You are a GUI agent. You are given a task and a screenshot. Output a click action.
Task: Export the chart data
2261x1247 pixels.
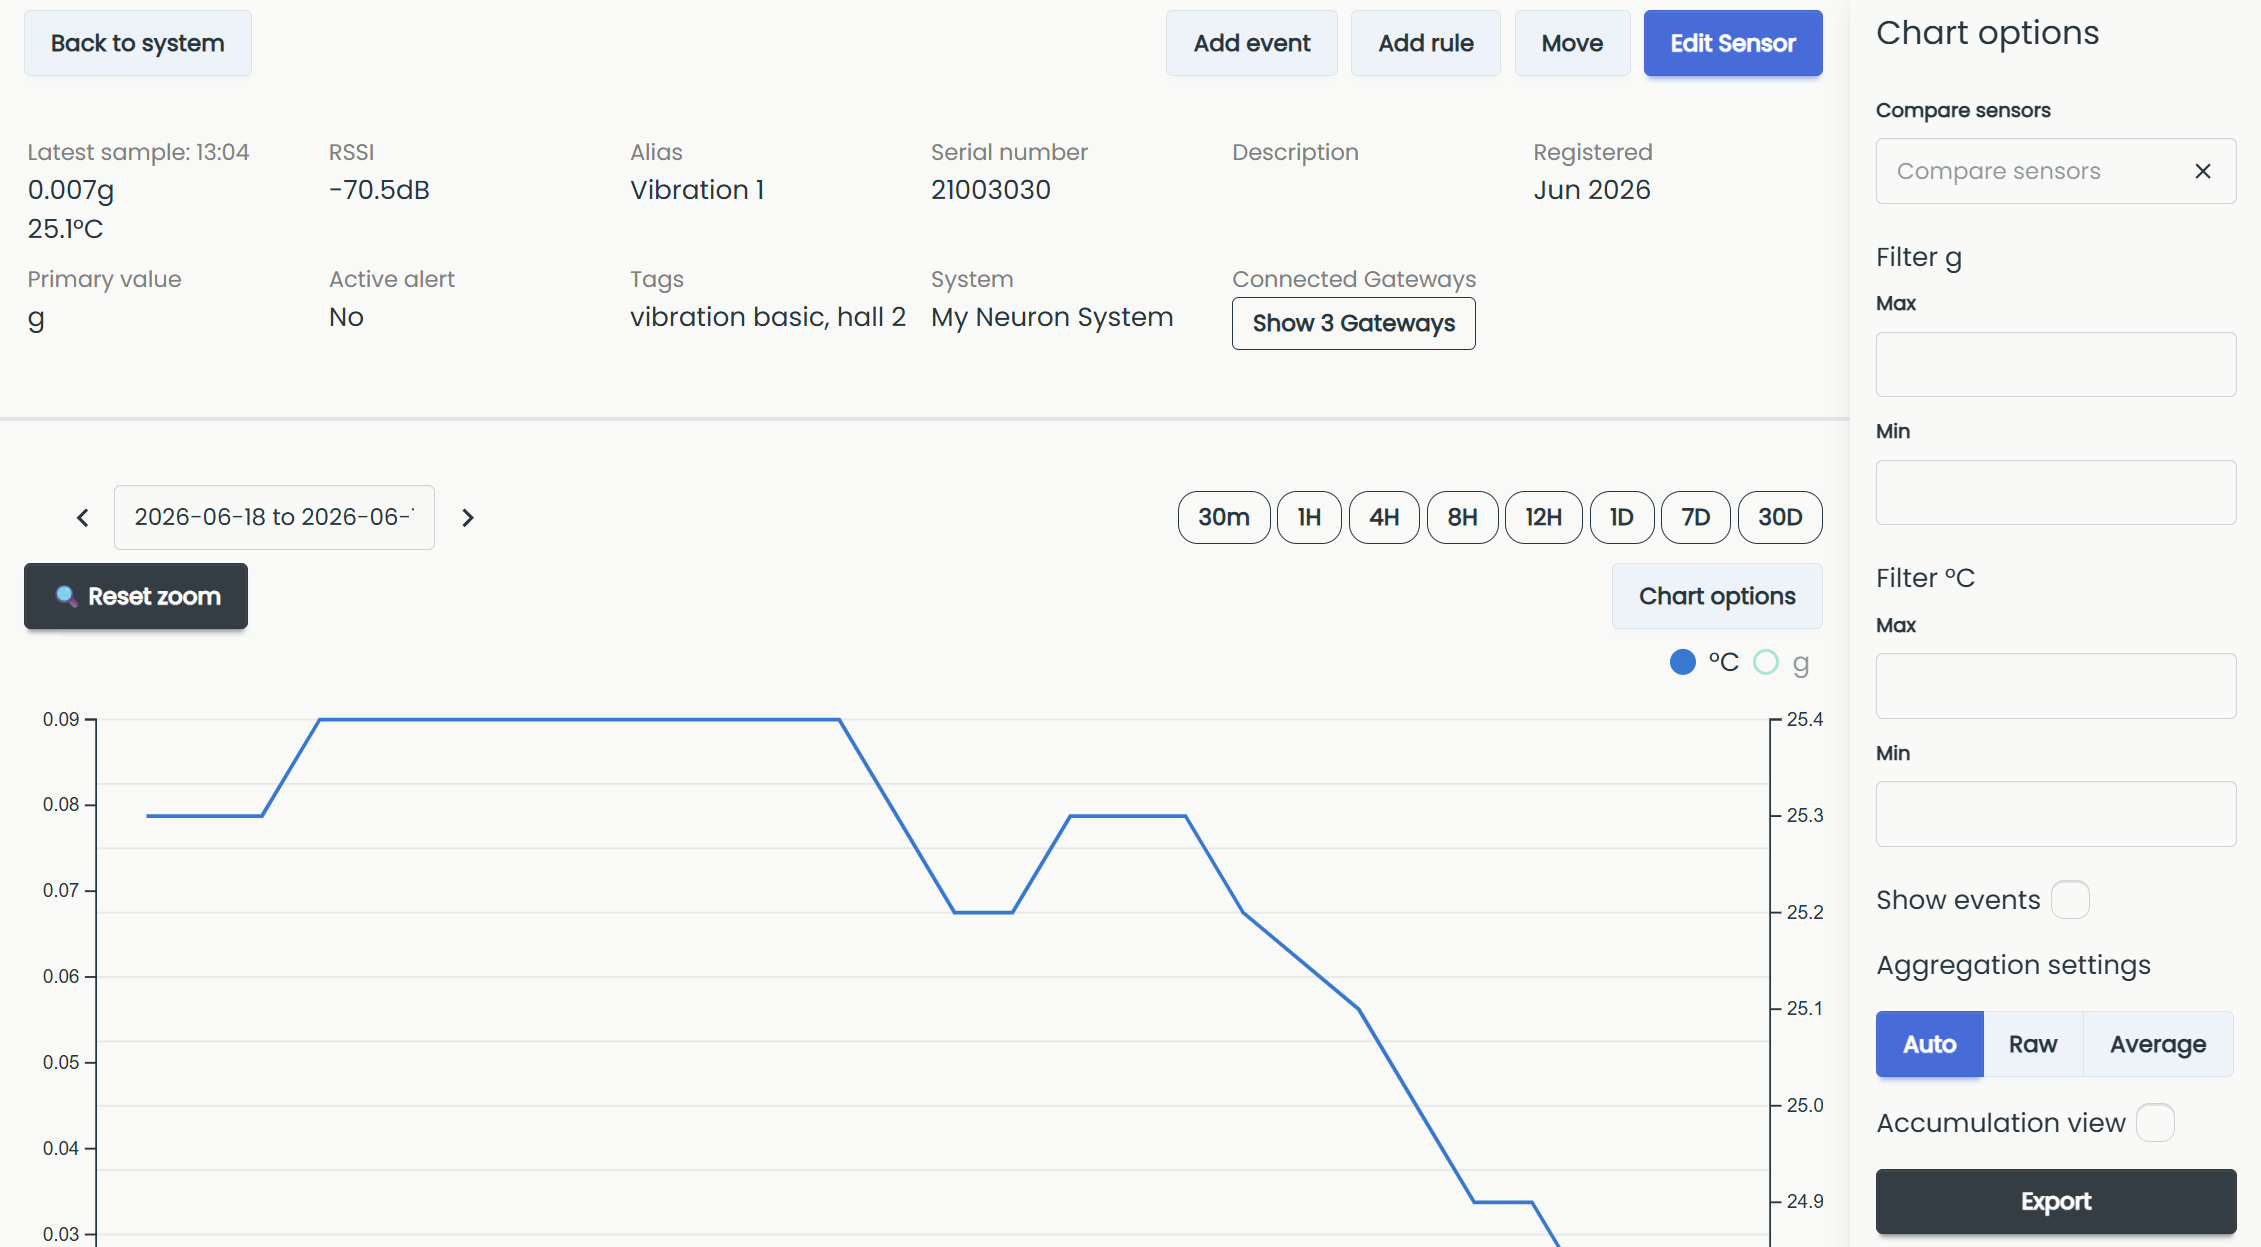click(2056, 1201)
